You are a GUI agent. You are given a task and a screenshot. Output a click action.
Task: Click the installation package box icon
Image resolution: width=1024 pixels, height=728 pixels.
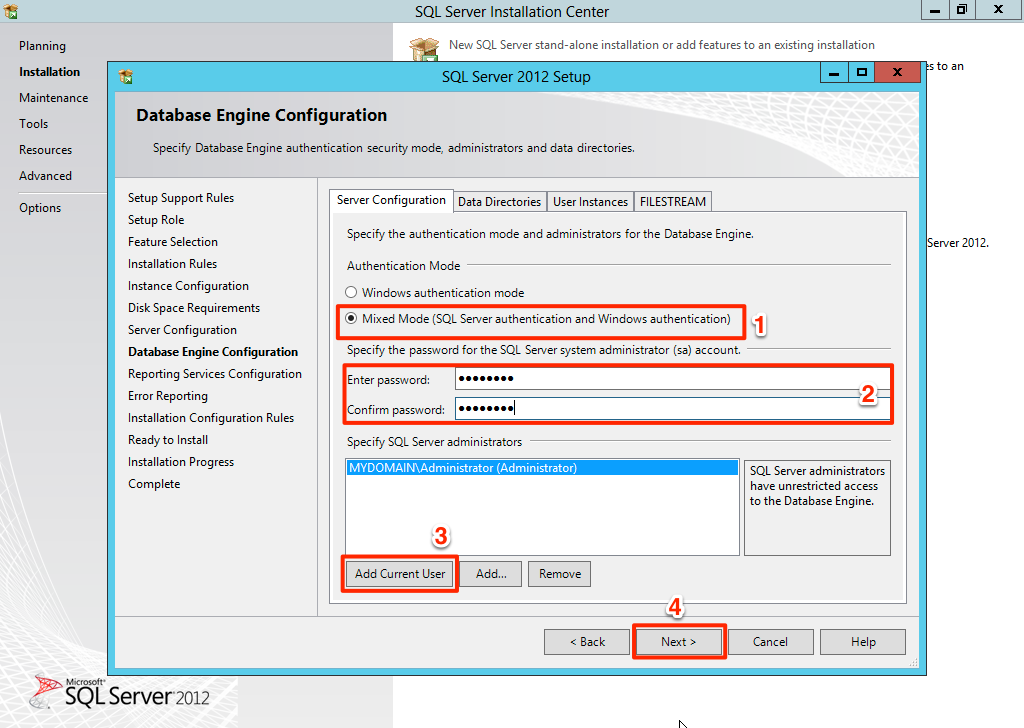(424, 50)
